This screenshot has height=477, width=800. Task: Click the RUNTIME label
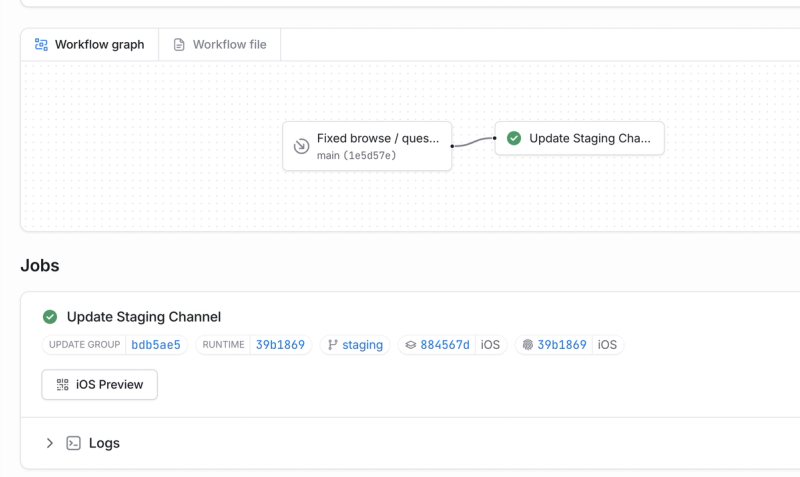pyautogui.click(x=223, y=345)
